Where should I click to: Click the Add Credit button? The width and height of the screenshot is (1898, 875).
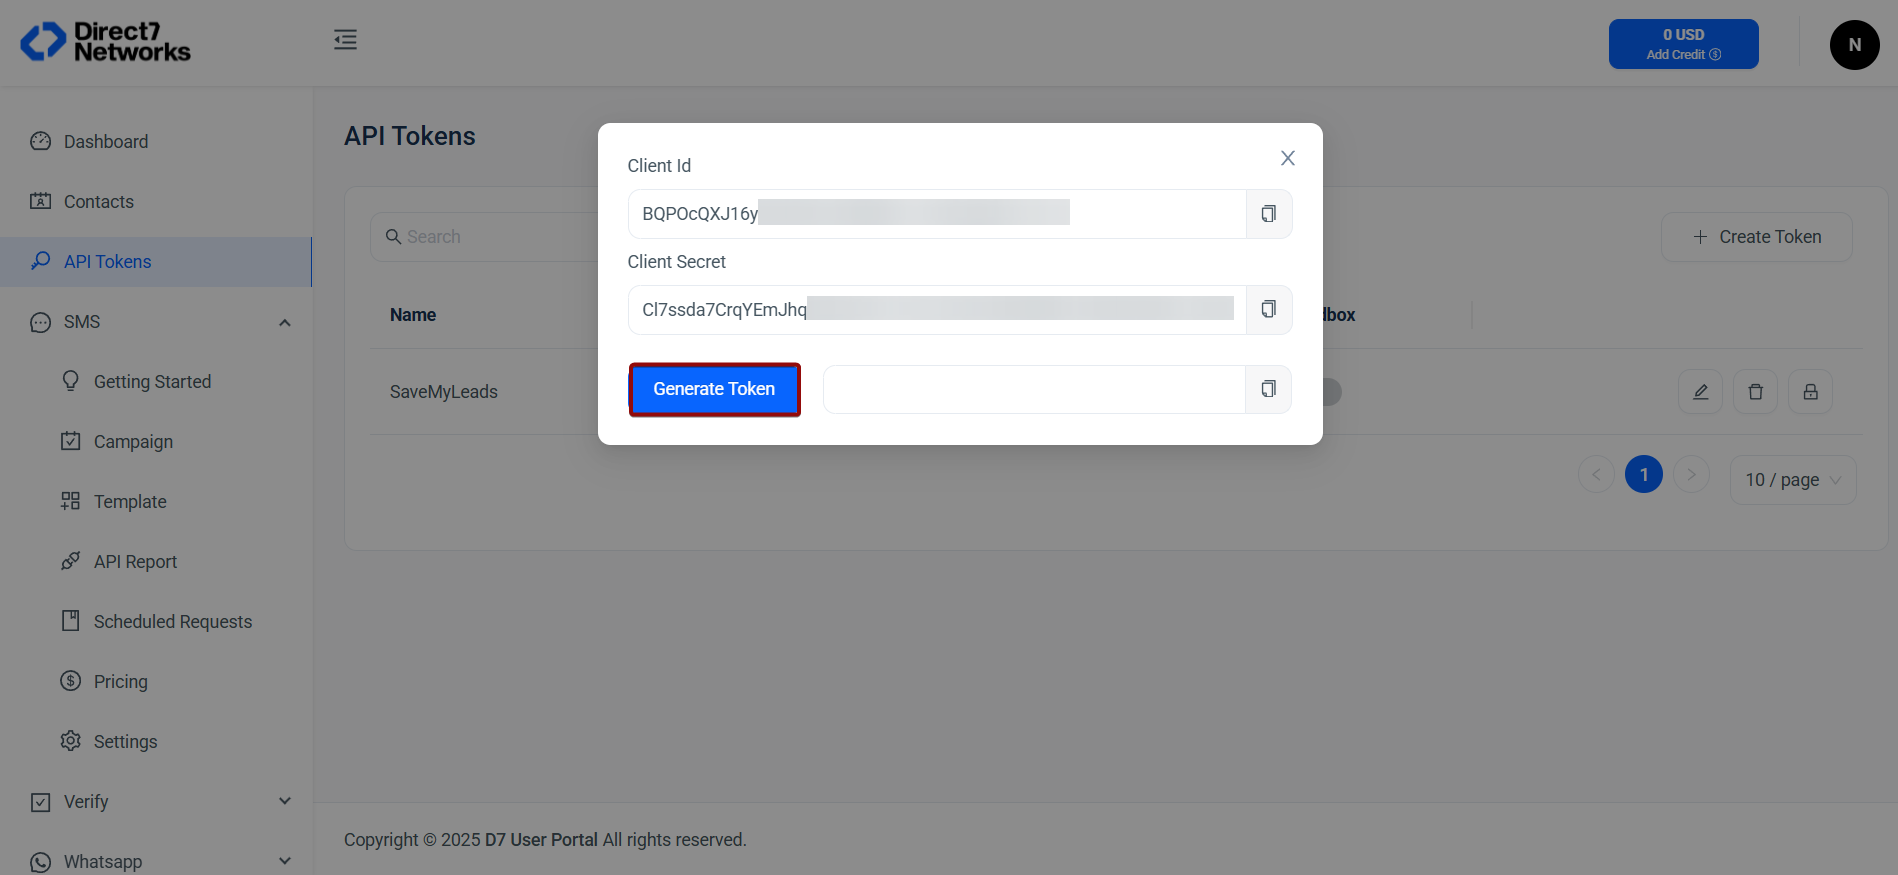(x=1683, y=44)
